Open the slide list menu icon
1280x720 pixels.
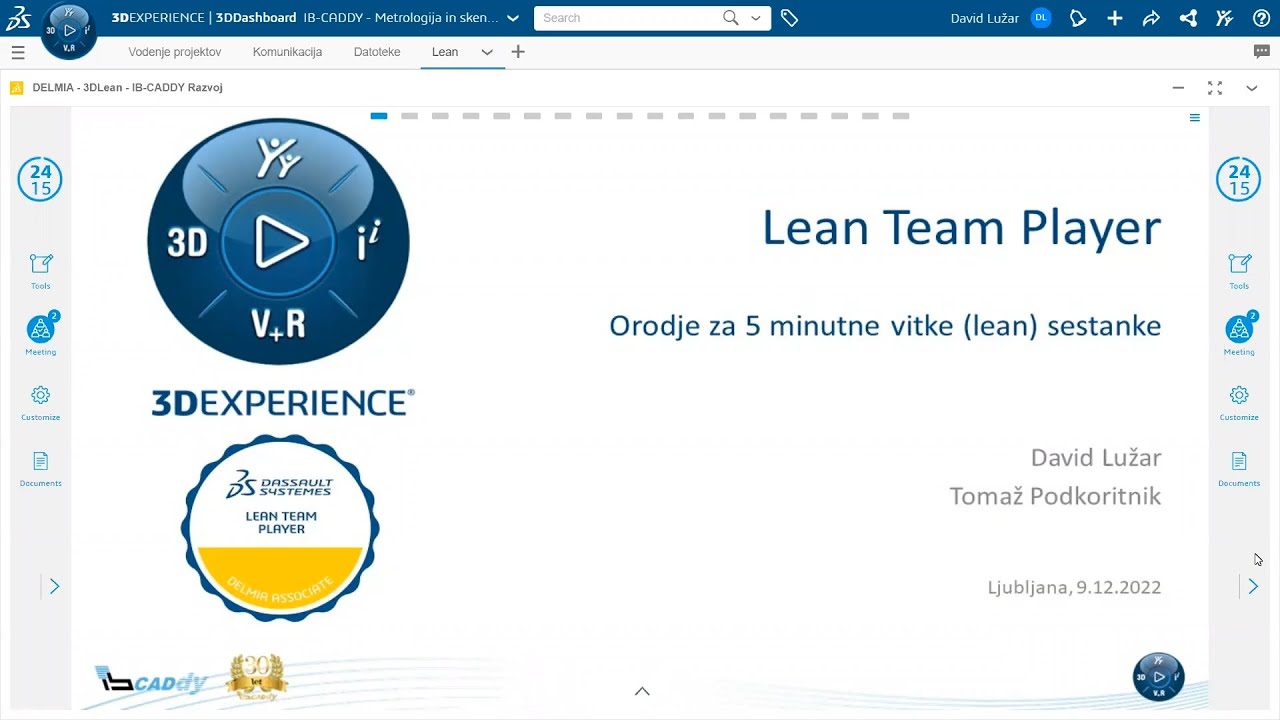[x=1194, y=118]
